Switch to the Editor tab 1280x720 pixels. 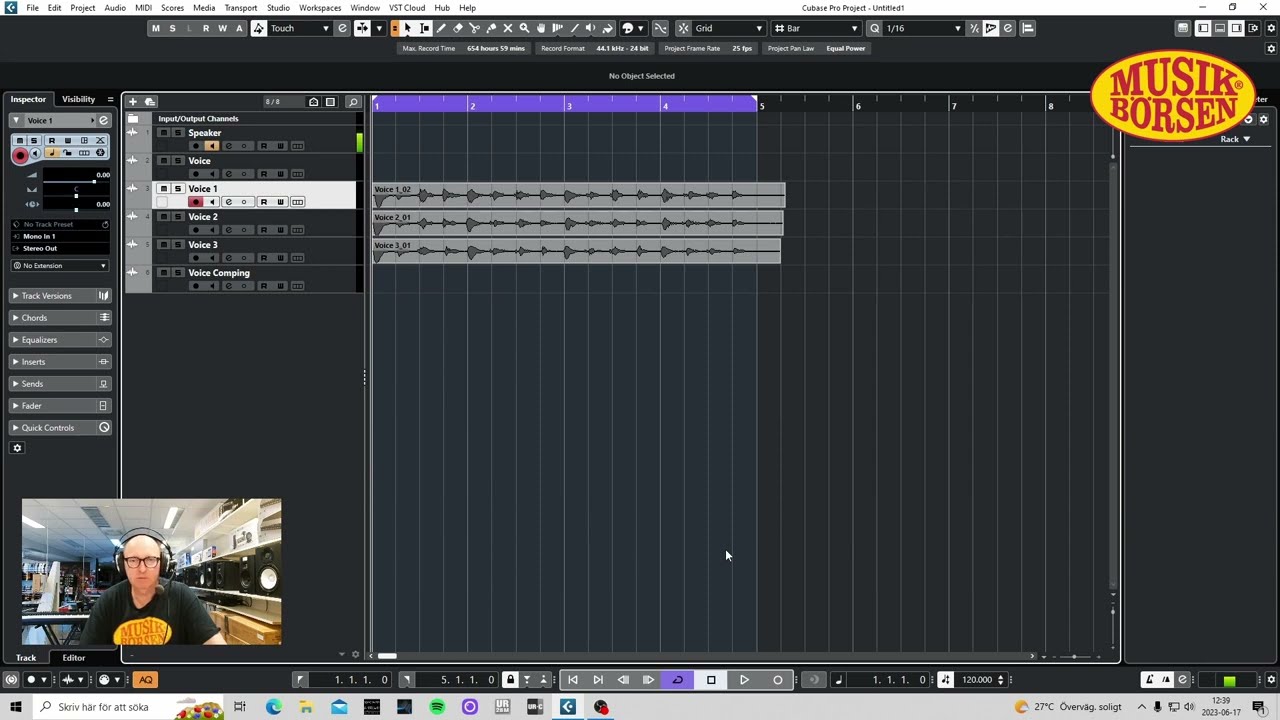coord(74,658)
